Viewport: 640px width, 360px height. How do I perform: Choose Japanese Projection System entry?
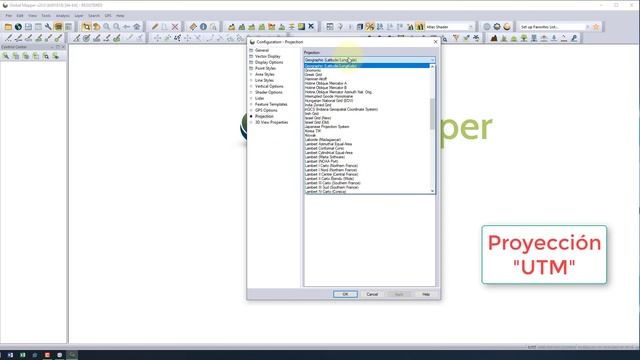(x=327, y=127)
